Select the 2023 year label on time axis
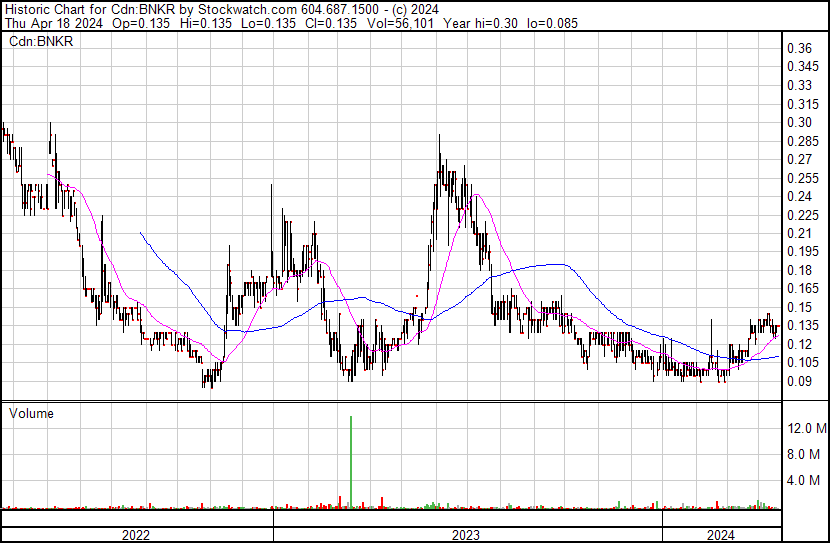830x543 pixels. [x=465, y=534]
